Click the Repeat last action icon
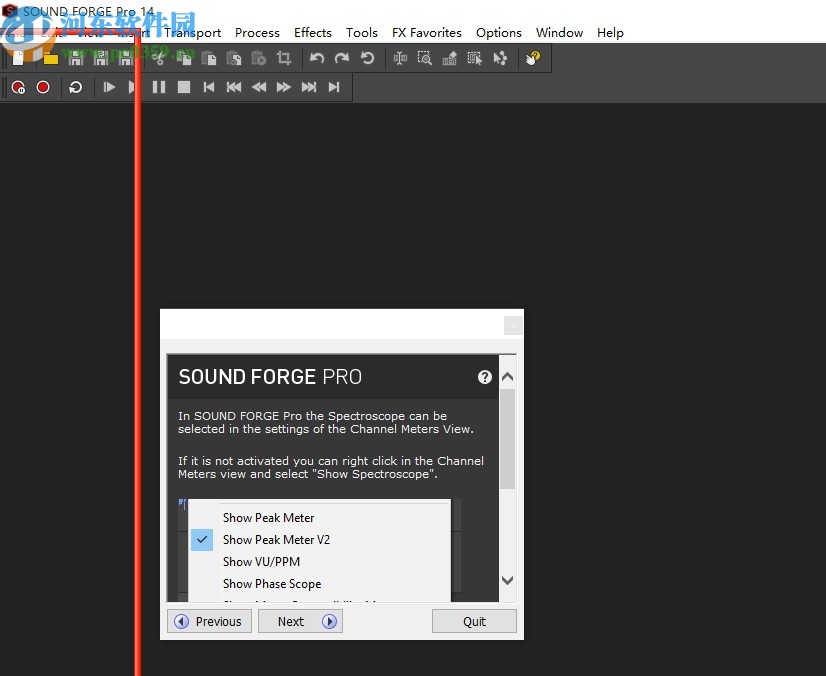 [367, 58]
